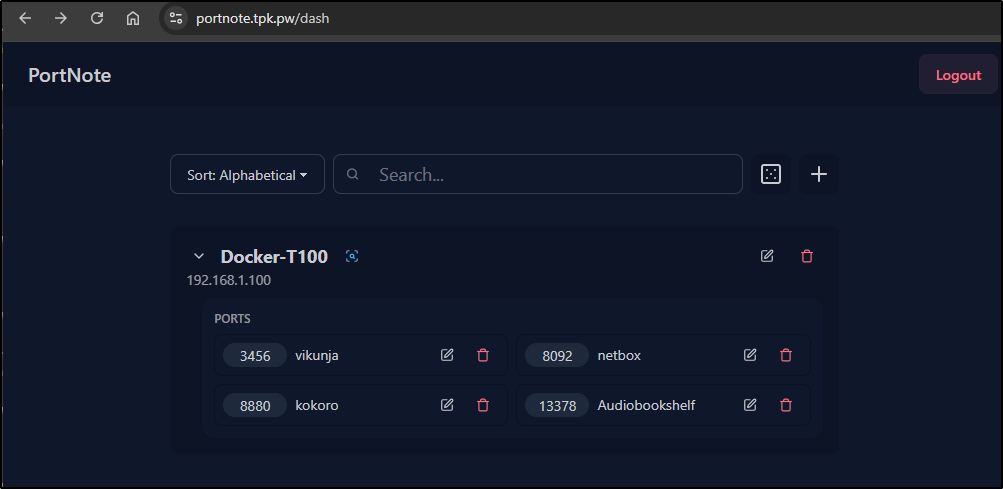Click the PortNote app title
This screenshot has height=489, width=1003.
pyautogui.click(x=70, y=76)
